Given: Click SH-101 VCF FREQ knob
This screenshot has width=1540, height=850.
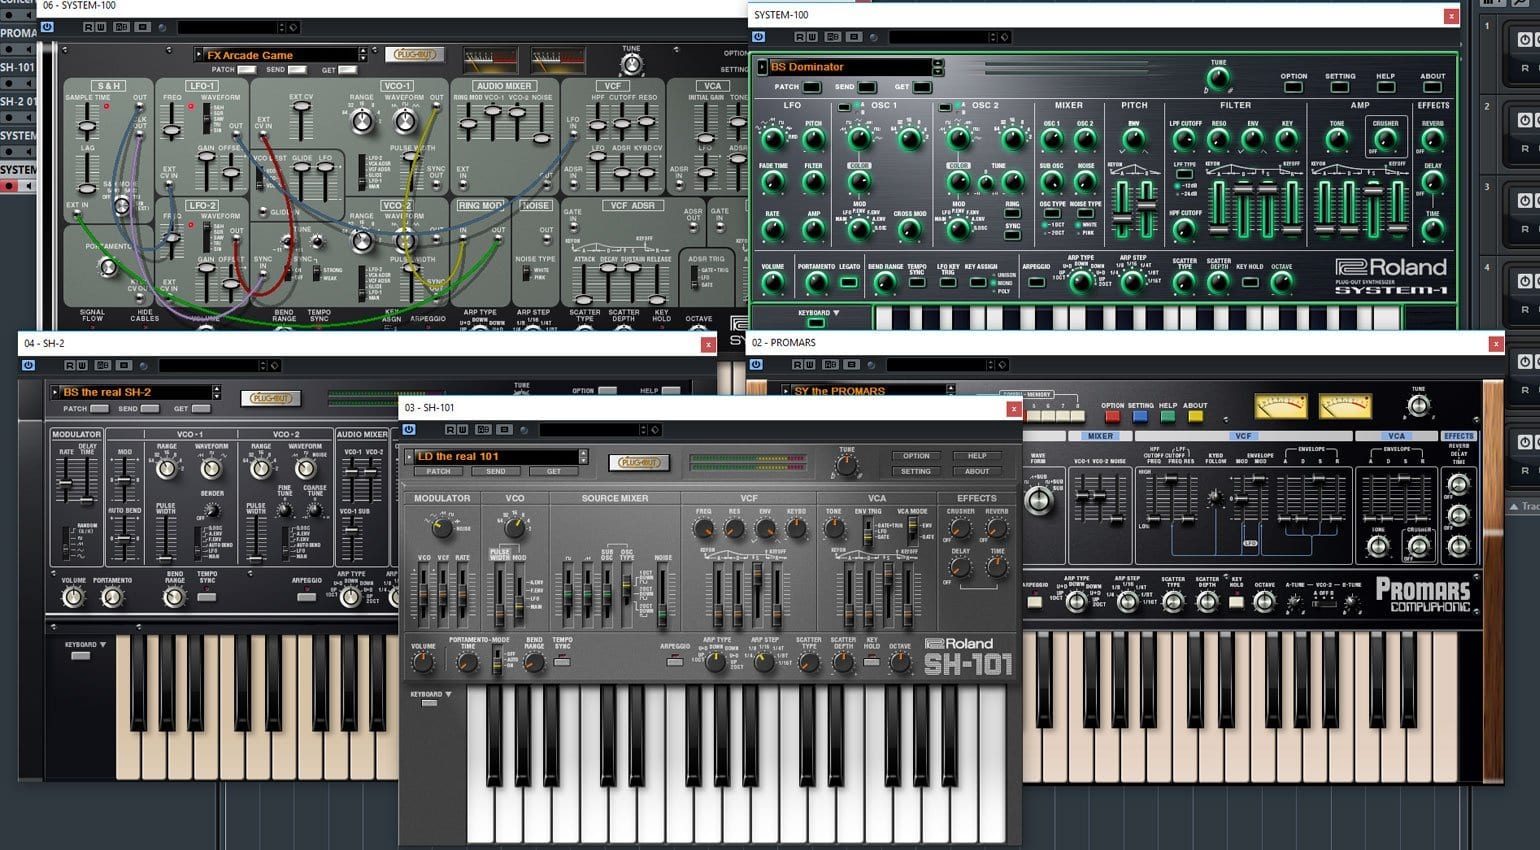Looking at the screenshot, I should (x=704, y=528).
